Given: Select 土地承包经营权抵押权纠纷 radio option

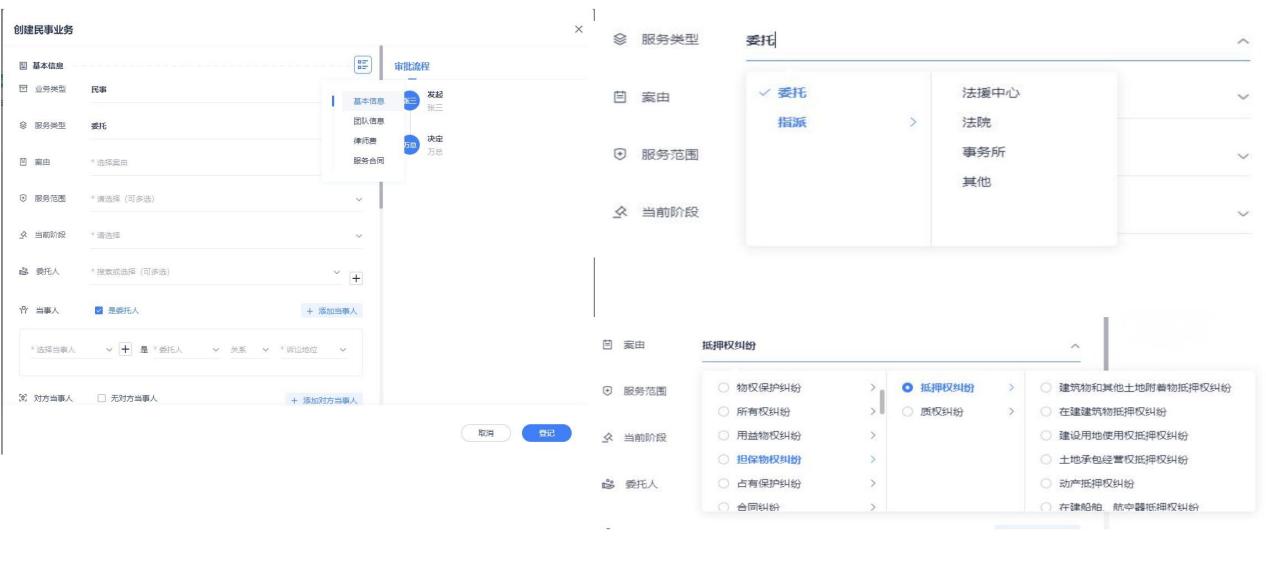Looking at the screenshot, I should 1046,459.
